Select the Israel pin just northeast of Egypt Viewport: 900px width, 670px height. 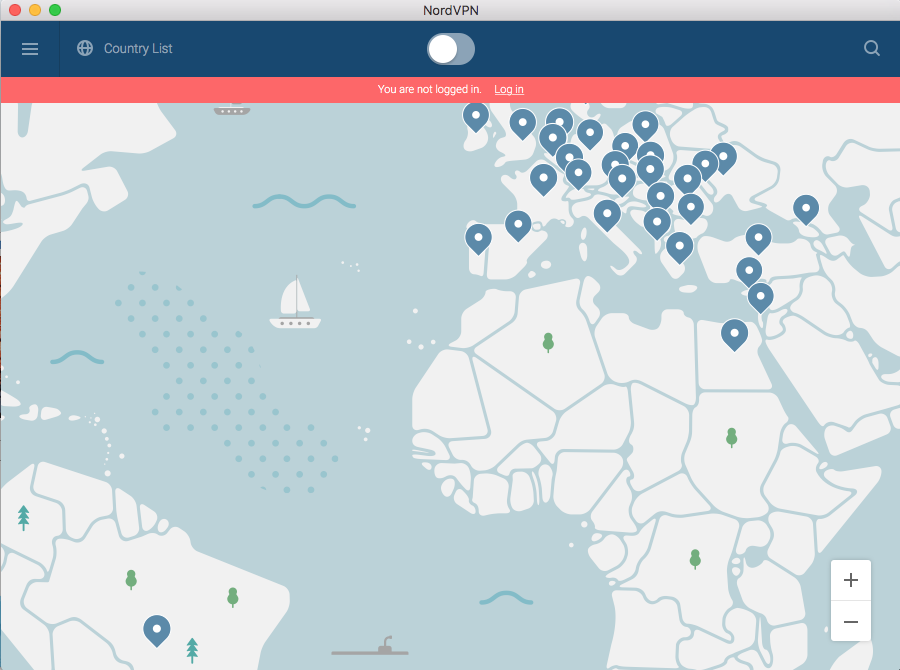[x=760, y=296]
